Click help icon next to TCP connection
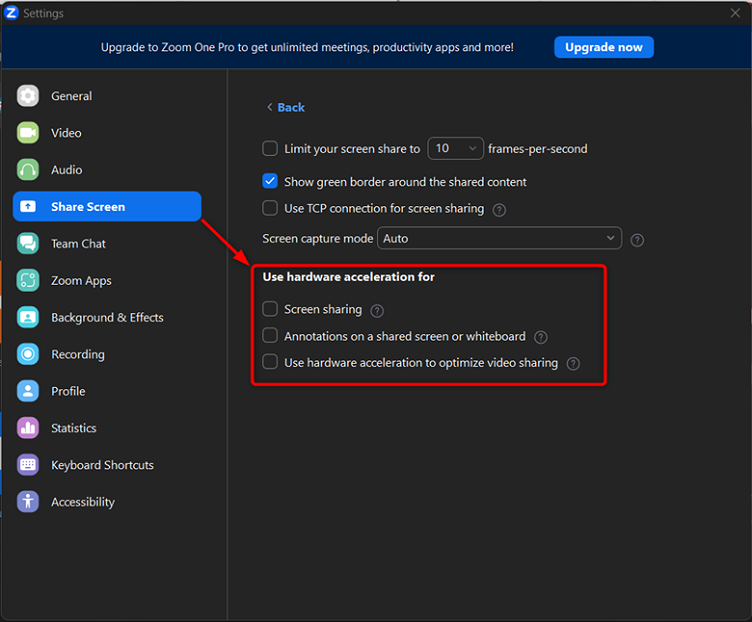 pos(499,210)
